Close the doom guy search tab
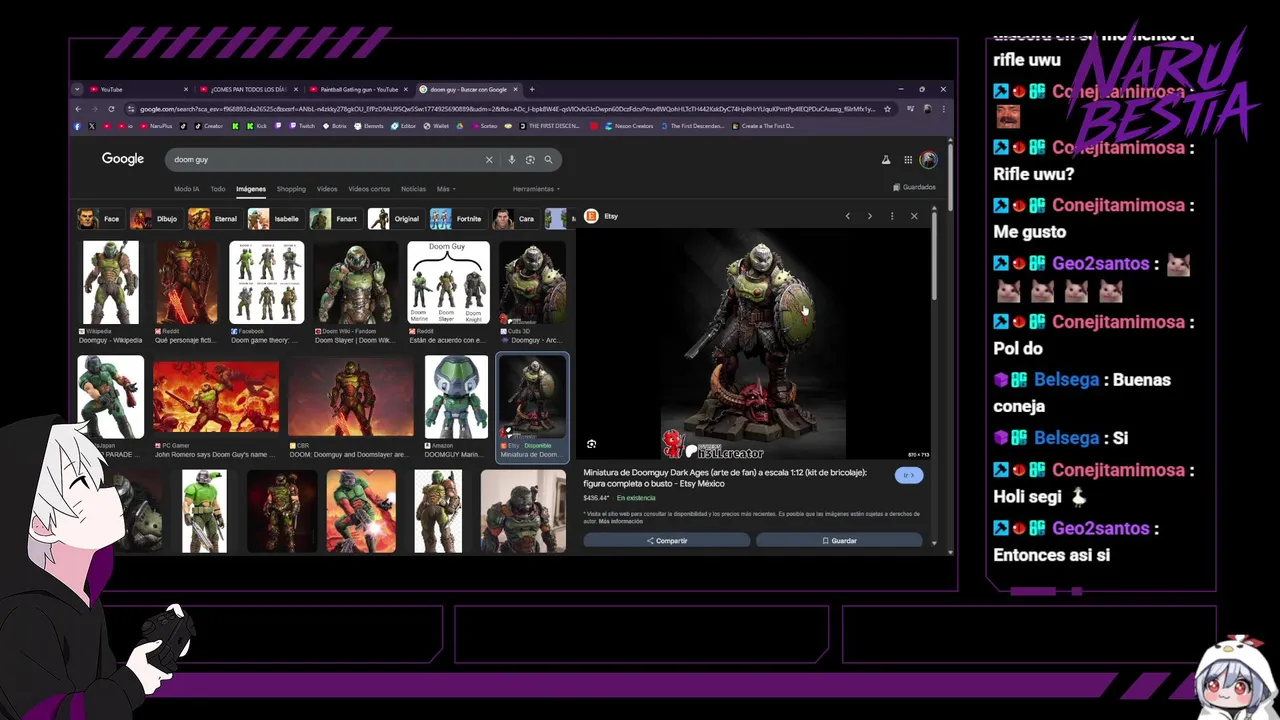1280x720 pixels. tap(515, 89)
